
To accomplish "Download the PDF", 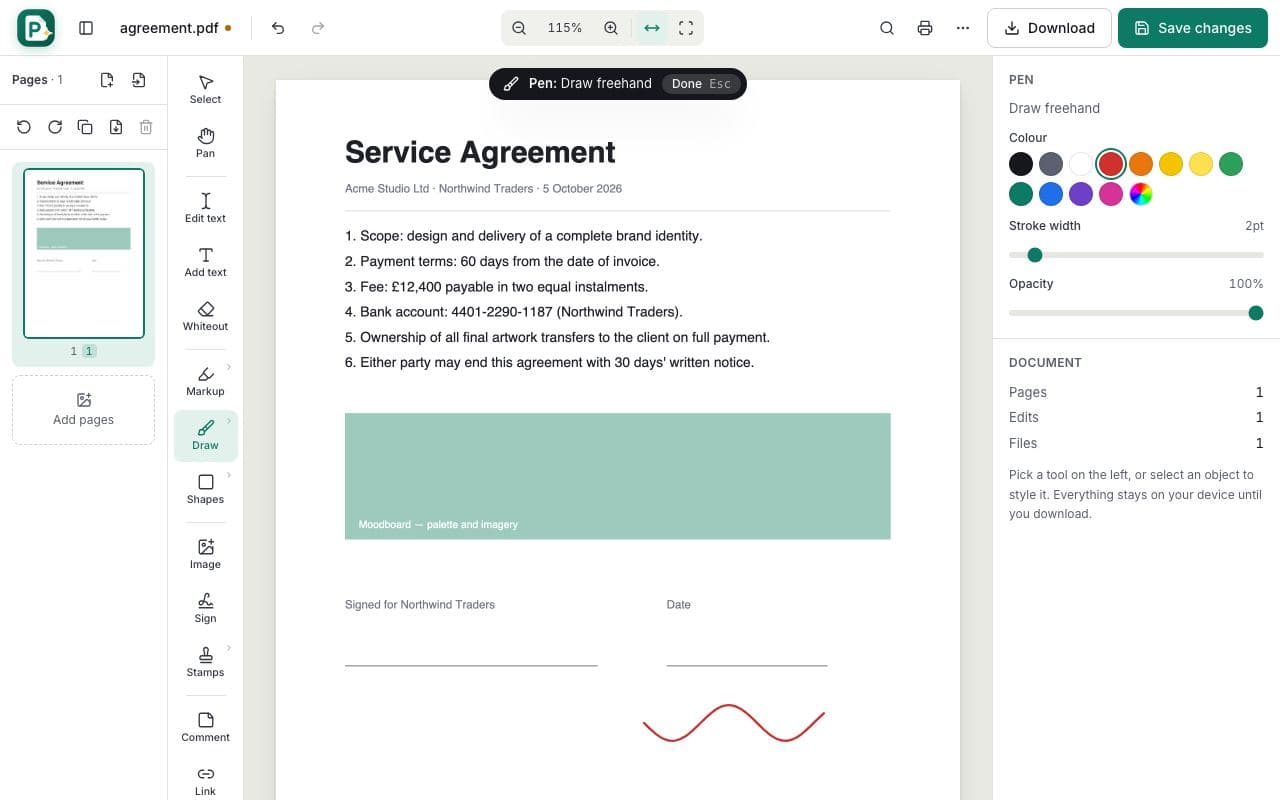I will [x=1049, y=28].
